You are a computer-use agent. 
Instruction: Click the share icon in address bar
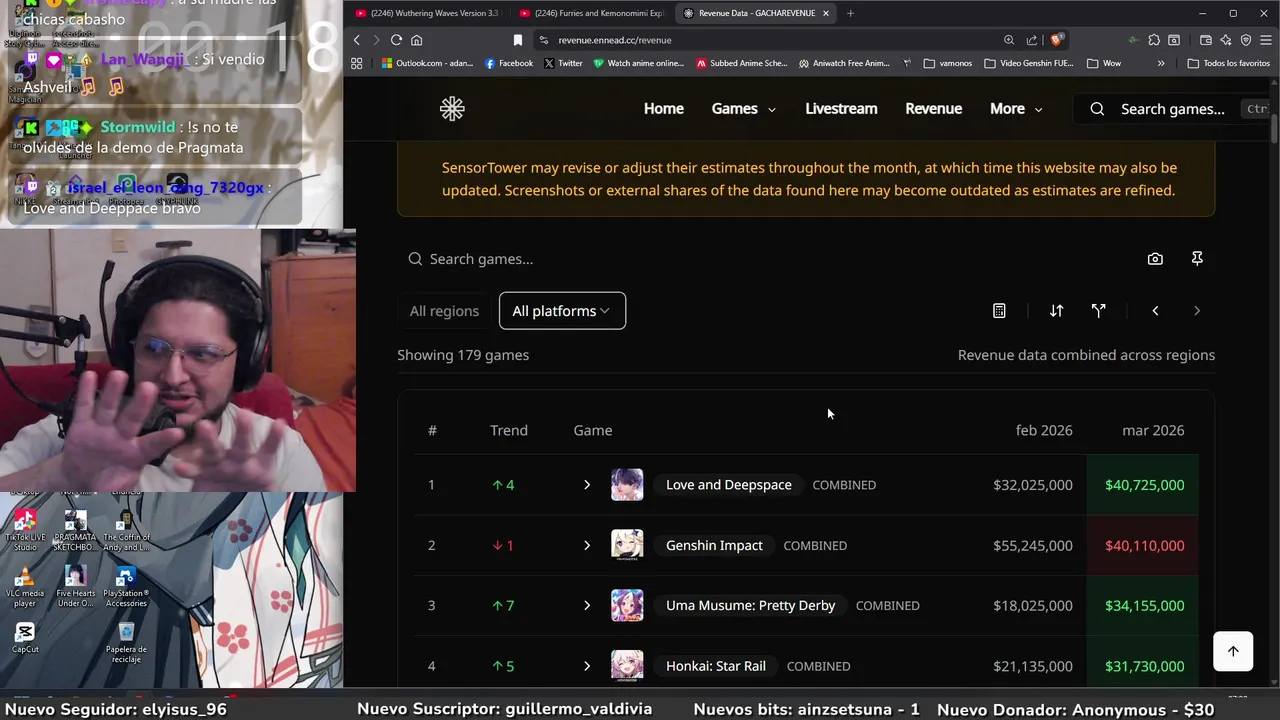1032,40
